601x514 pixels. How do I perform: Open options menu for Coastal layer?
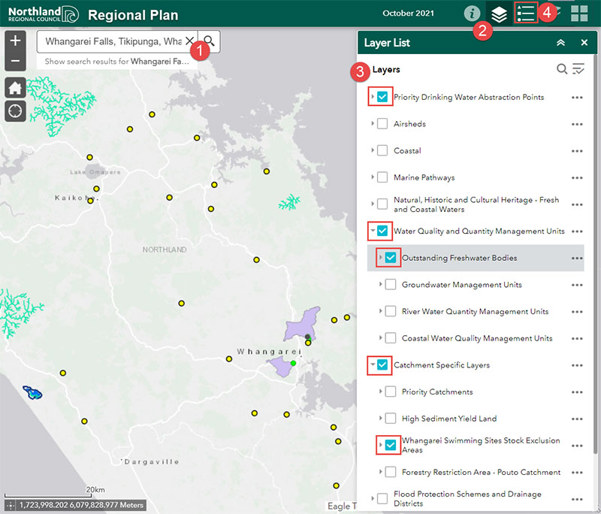pos(577,151)
